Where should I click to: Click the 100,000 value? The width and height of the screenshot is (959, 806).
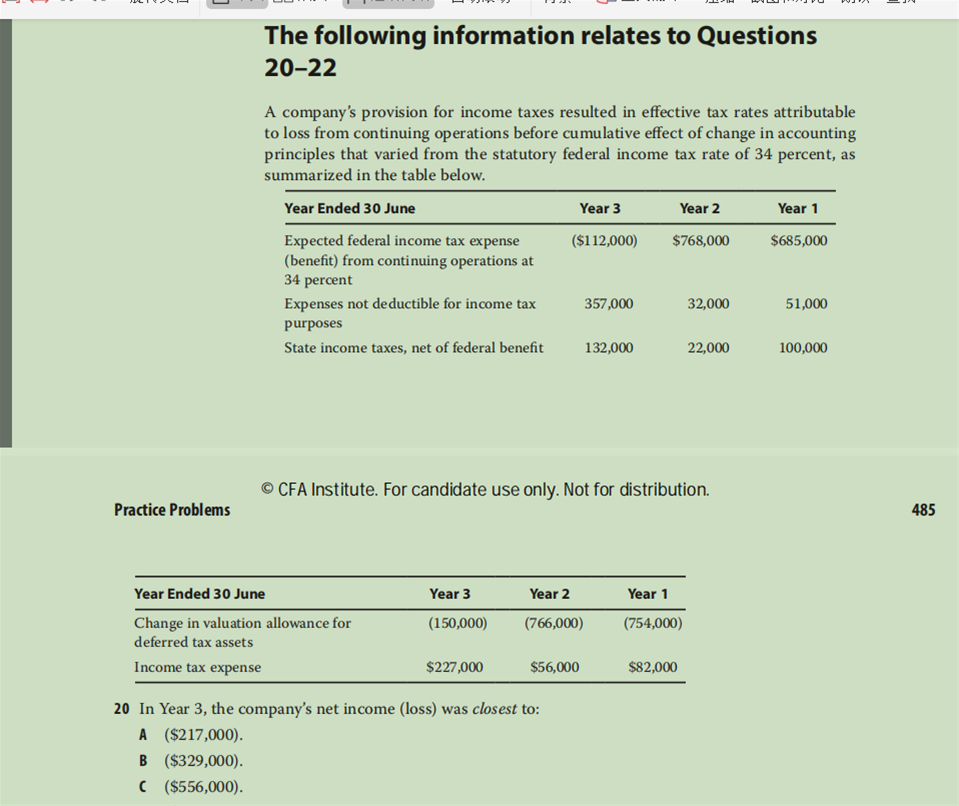(x=803, y=347)
